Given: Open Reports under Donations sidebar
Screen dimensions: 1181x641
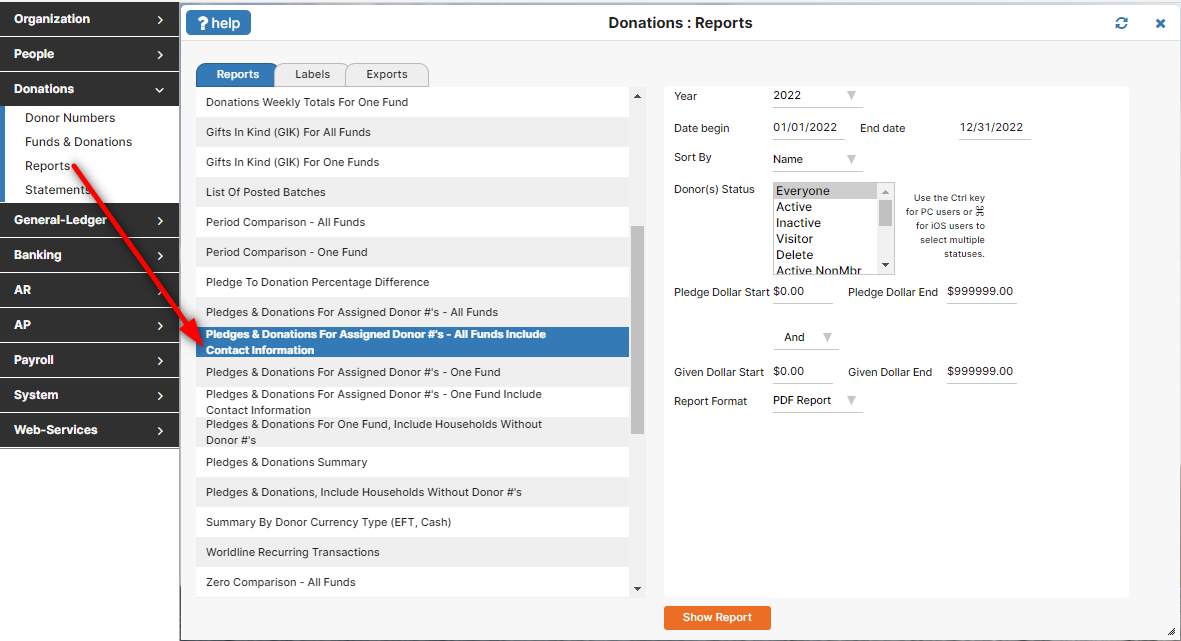Looking at the screenshot, I should point(47,166).
